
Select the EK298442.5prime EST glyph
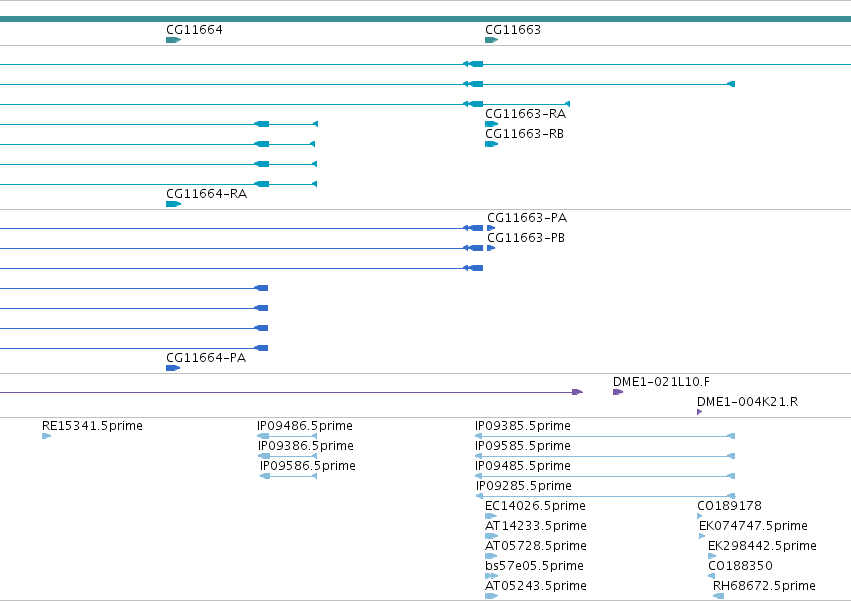[x=712, y=556]
